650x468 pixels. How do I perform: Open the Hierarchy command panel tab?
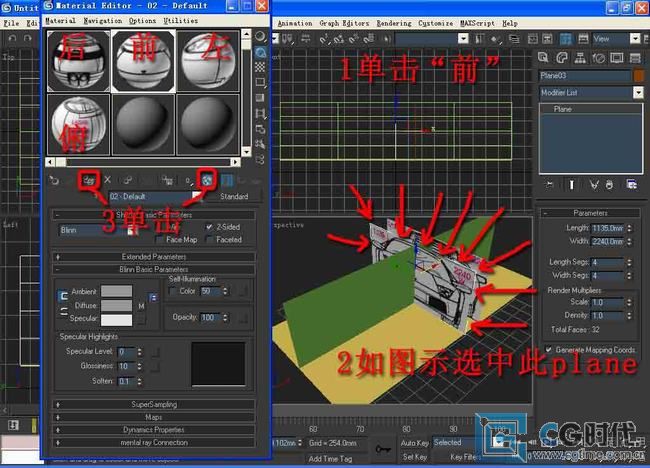[x=580, y=58]
